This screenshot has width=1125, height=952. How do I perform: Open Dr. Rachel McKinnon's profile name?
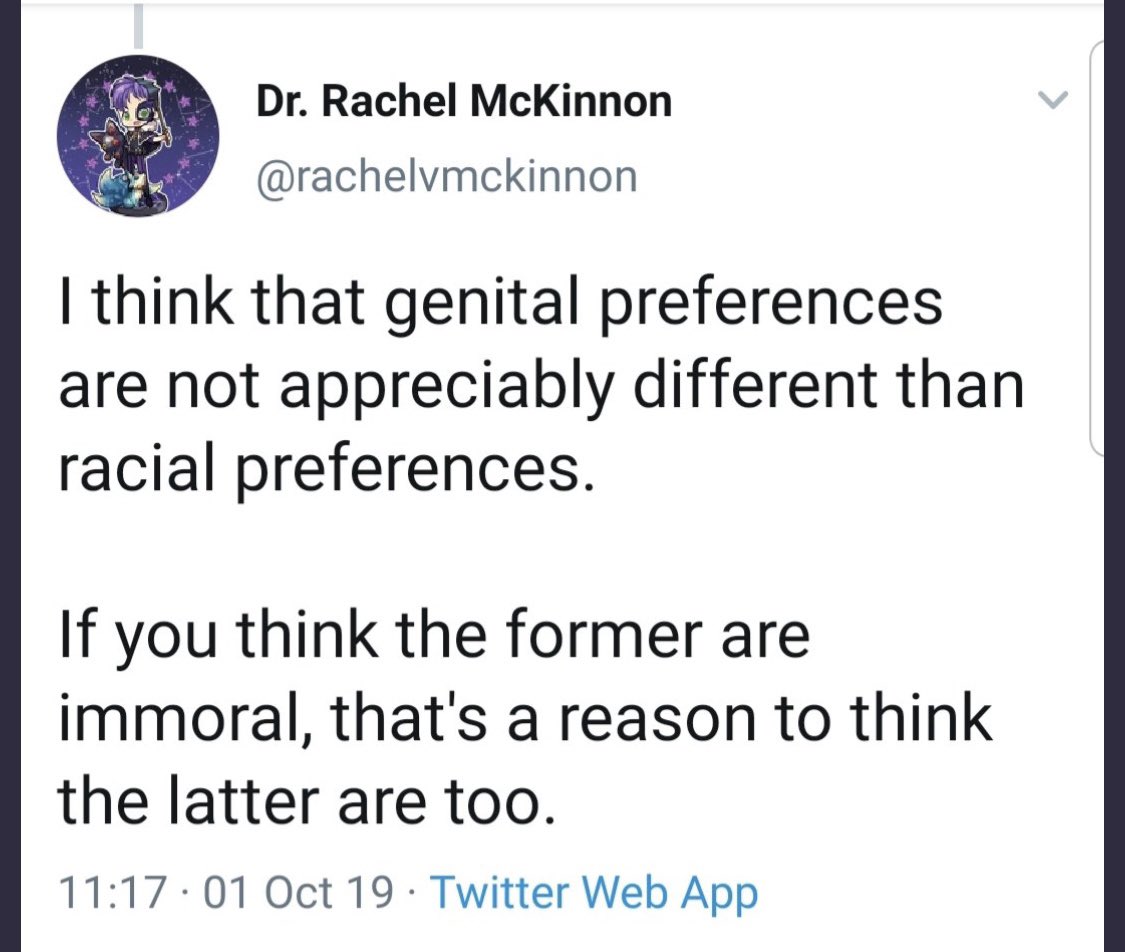coord(464,101)
